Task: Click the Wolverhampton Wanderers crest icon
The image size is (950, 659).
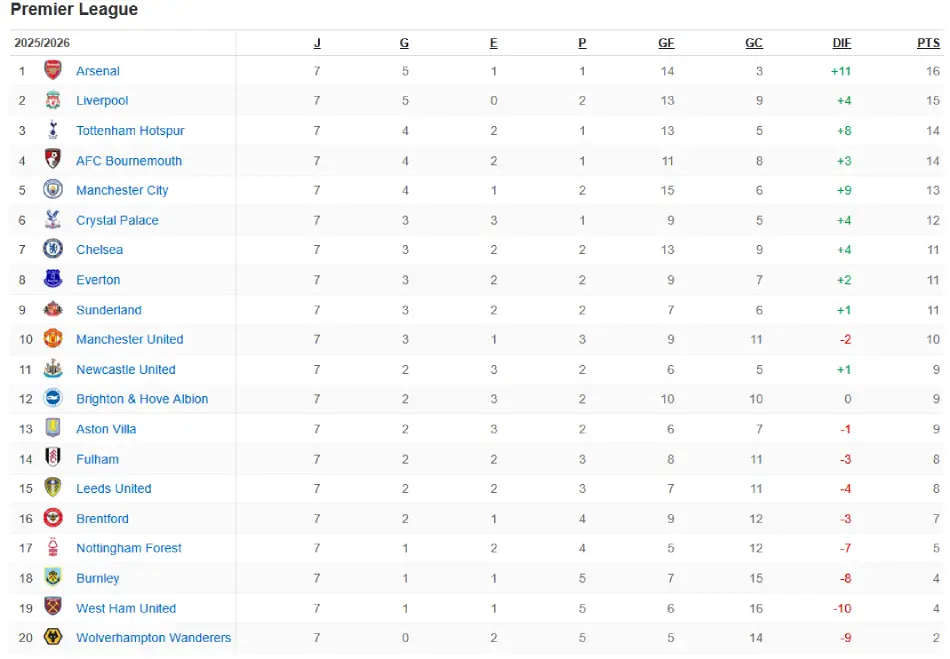Action: click(x=53, y=637)
